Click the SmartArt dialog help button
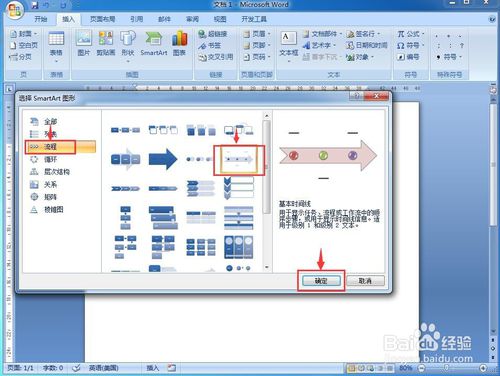500x376 pixels. [356, 96]
